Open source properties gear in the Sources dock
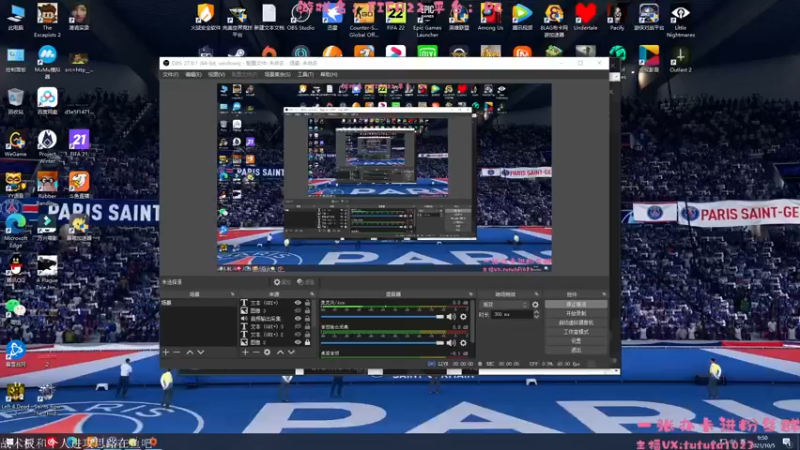Viewport: 800px width, 450px height. coord(267,352)
